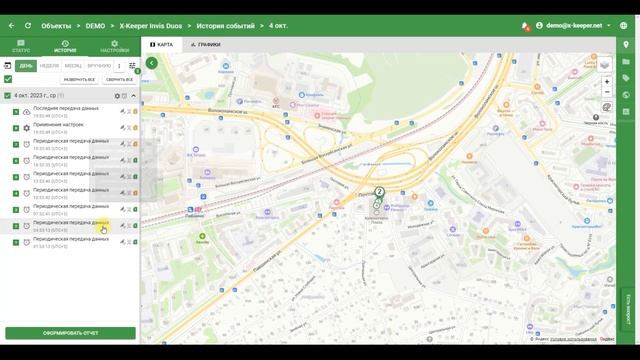Toggle the Последняя передача данных row marker
The image size is (640, 360).
coord(16,112)
